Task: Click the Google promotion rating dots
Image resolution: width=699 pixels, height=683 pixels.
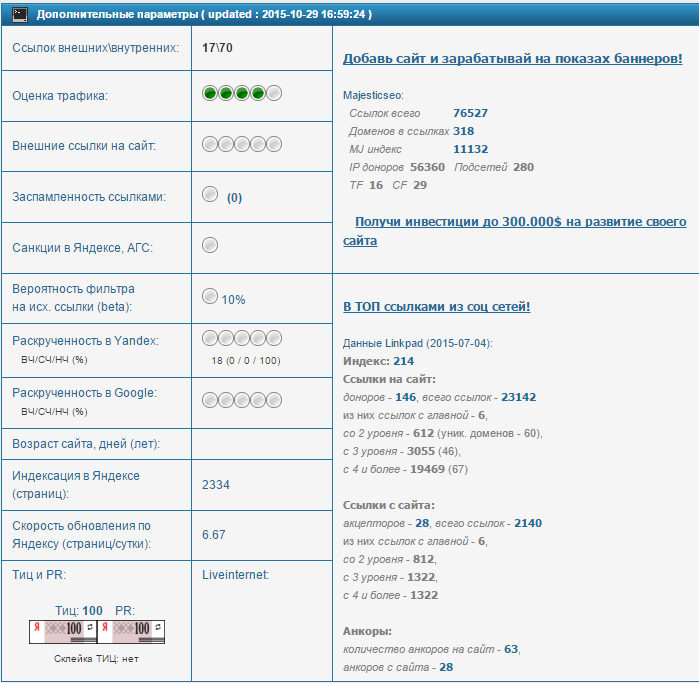Action: (242, 400)
